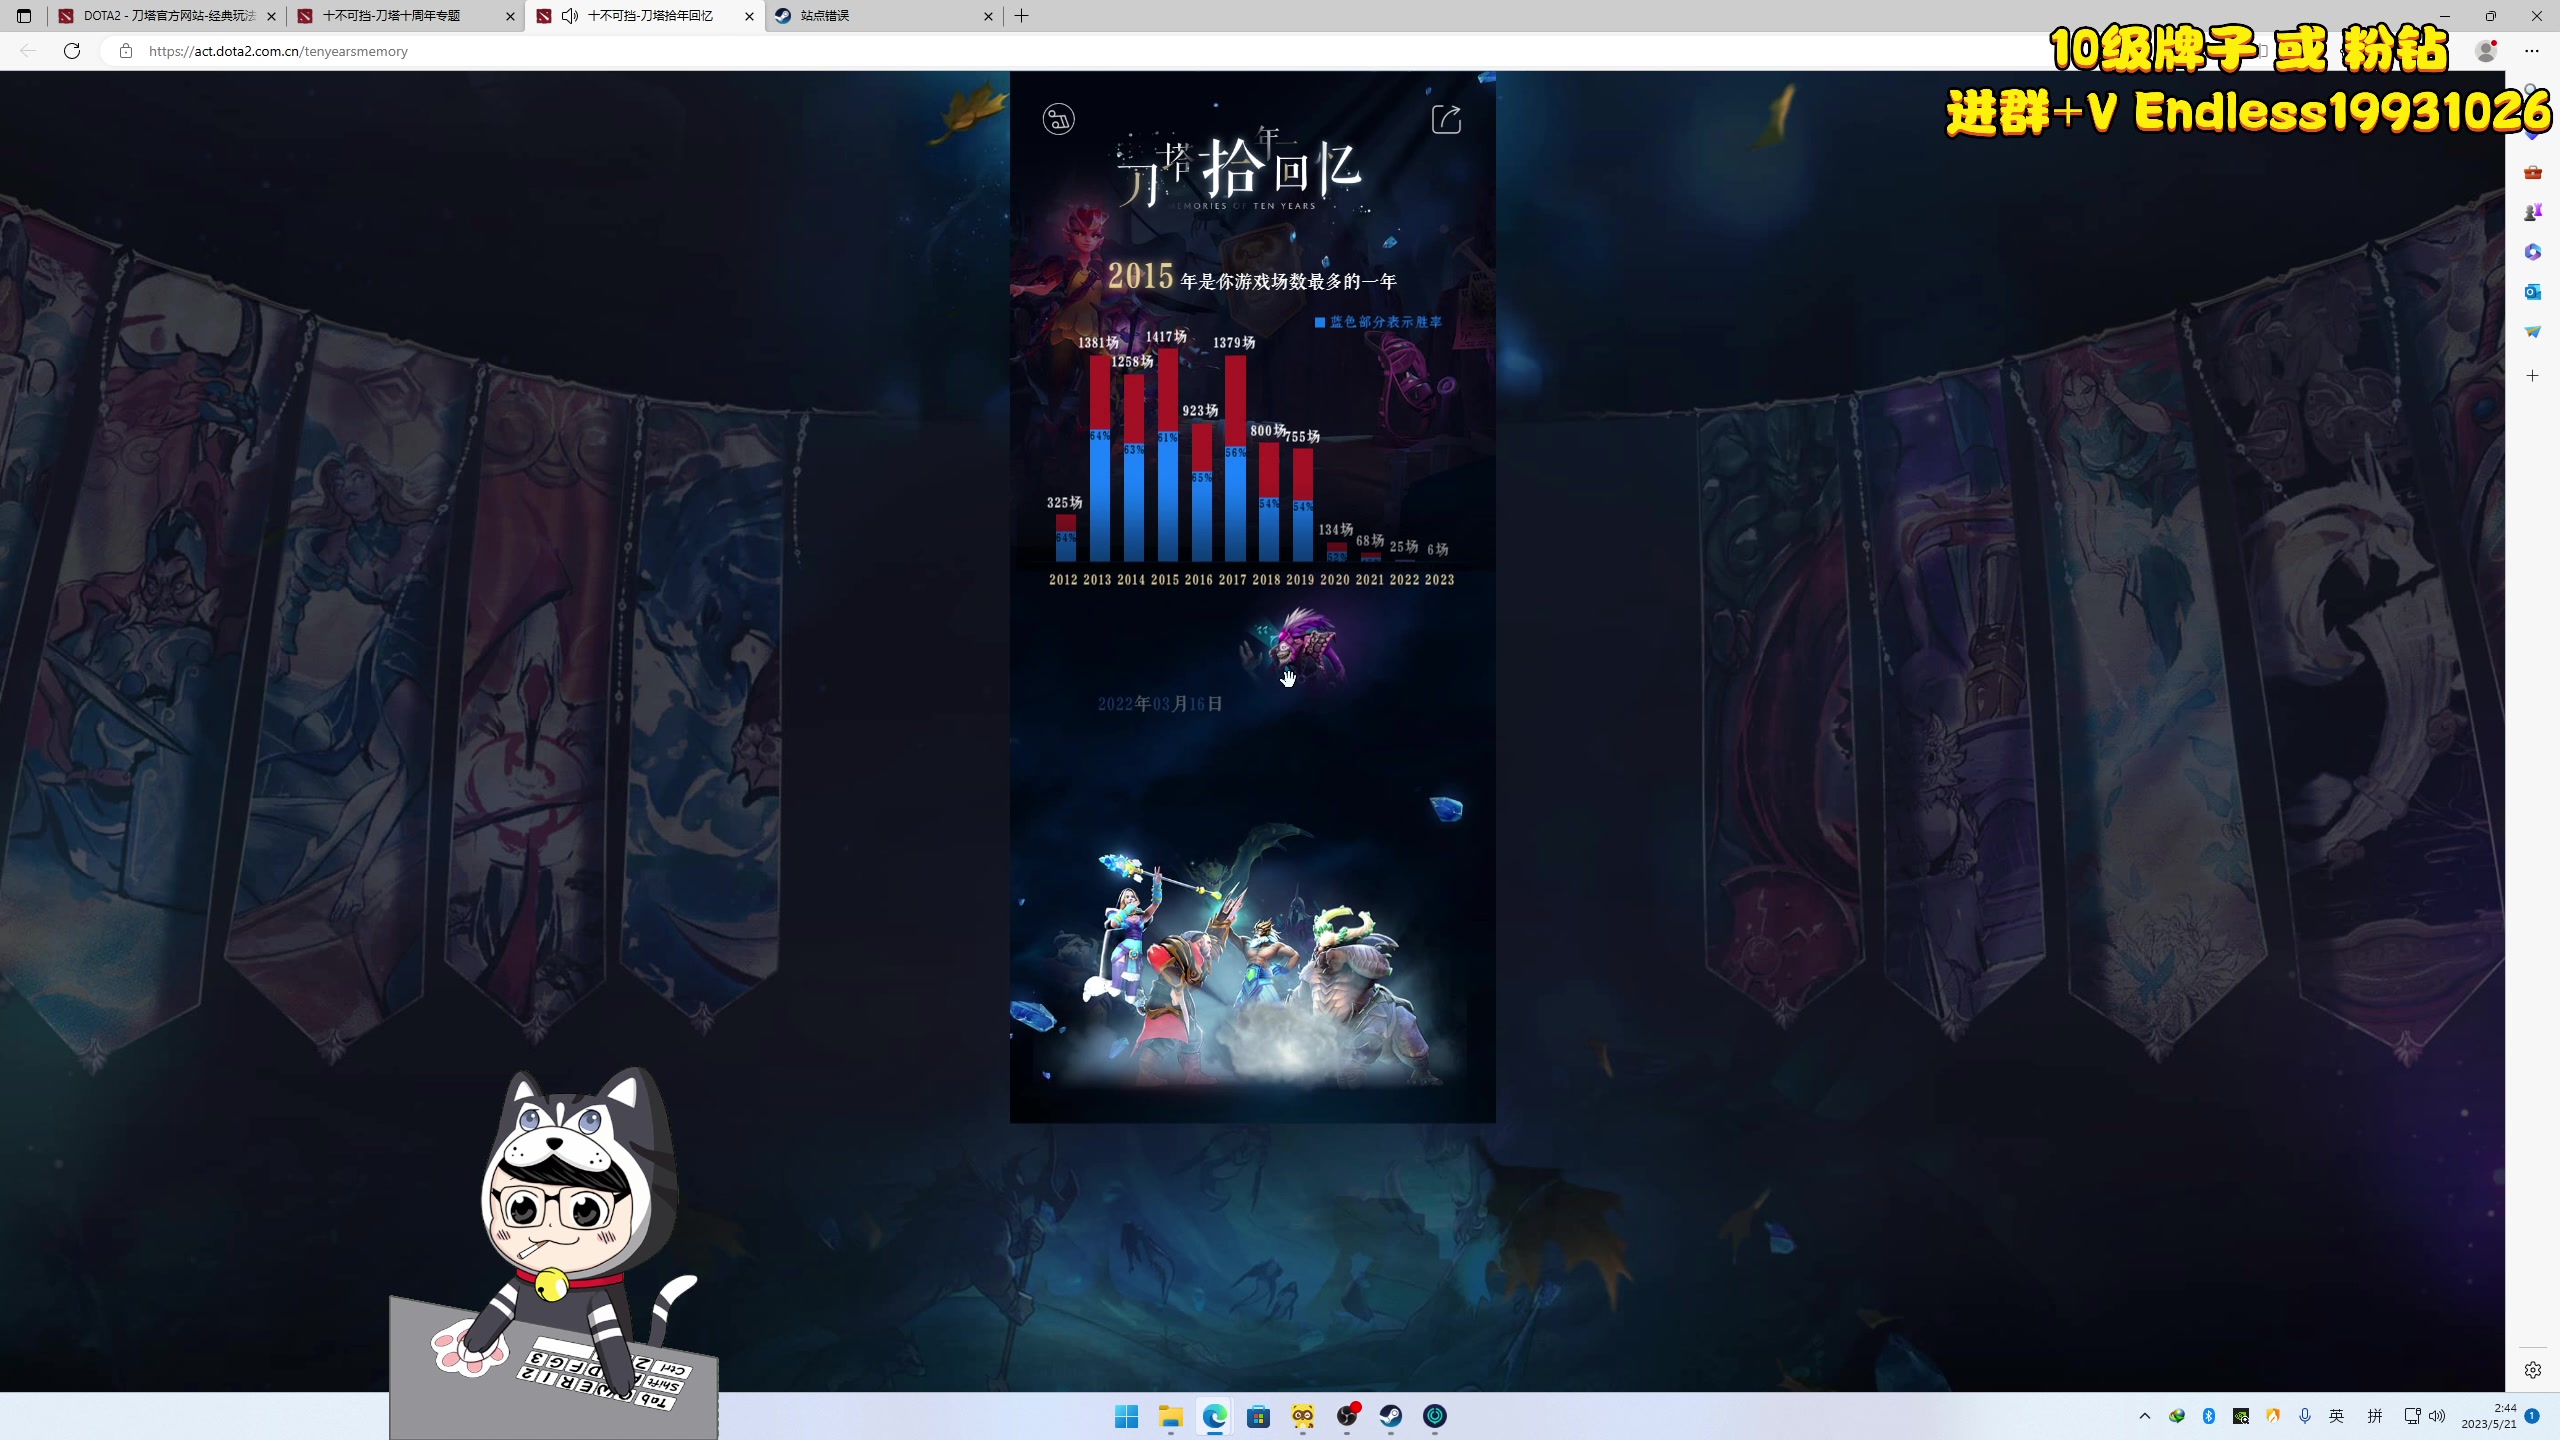Screen dimensions: 2560x1440
Task: Open the Microsoft 365 sidebar icon
Action: (2532, 252)
